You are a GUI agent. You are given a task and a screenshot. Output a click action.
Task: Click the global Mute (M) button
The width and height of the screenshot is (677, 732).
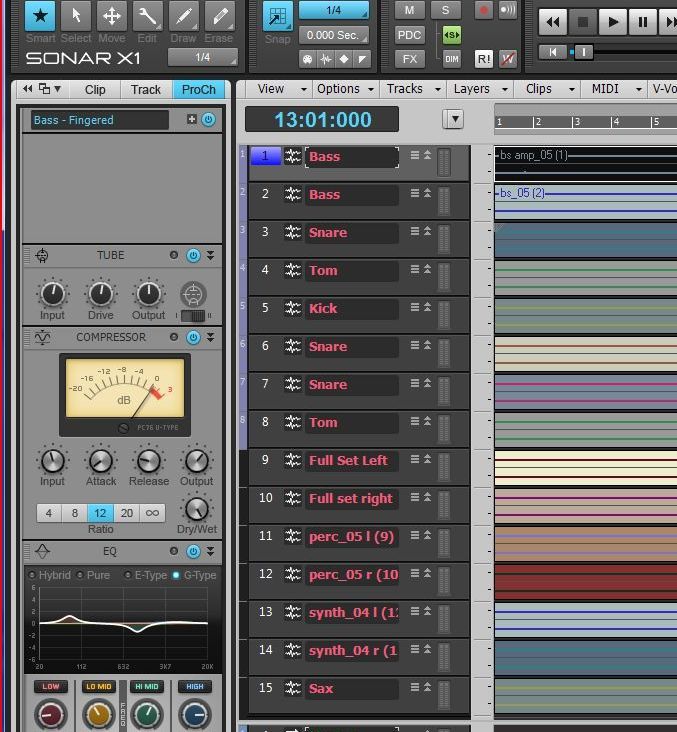tap(409, 10)
